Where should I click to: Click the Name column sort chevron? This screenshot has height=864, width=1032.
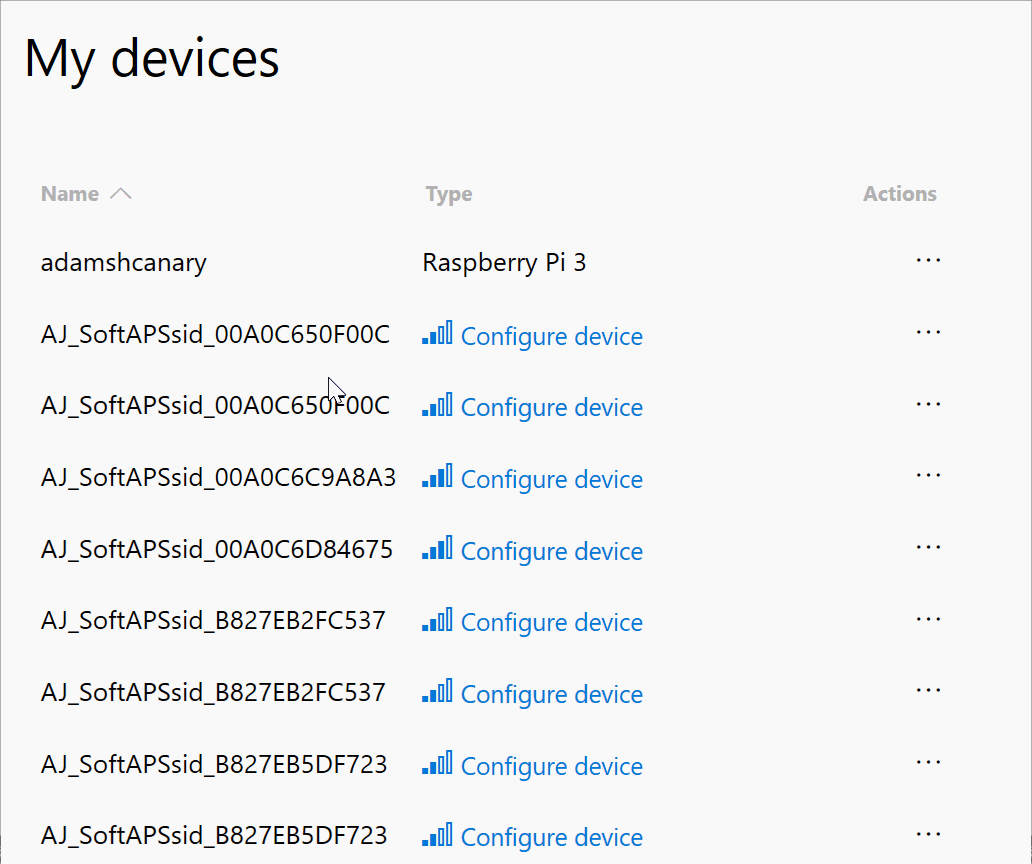pyautogui.click(x=120, y=193)
